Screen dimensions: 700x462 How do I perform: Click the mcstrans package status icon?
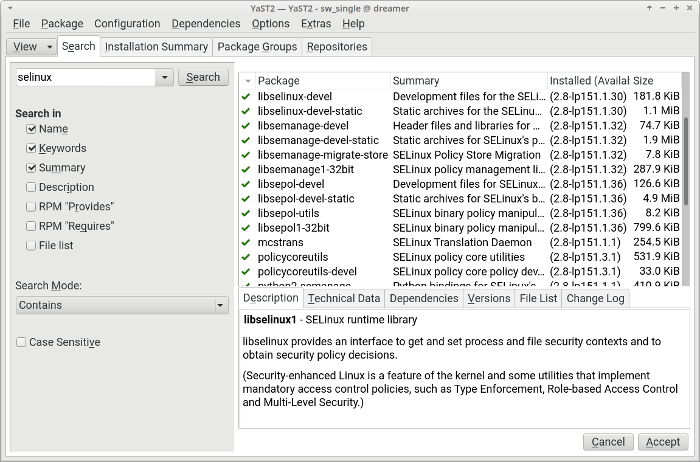pos(246,242)
